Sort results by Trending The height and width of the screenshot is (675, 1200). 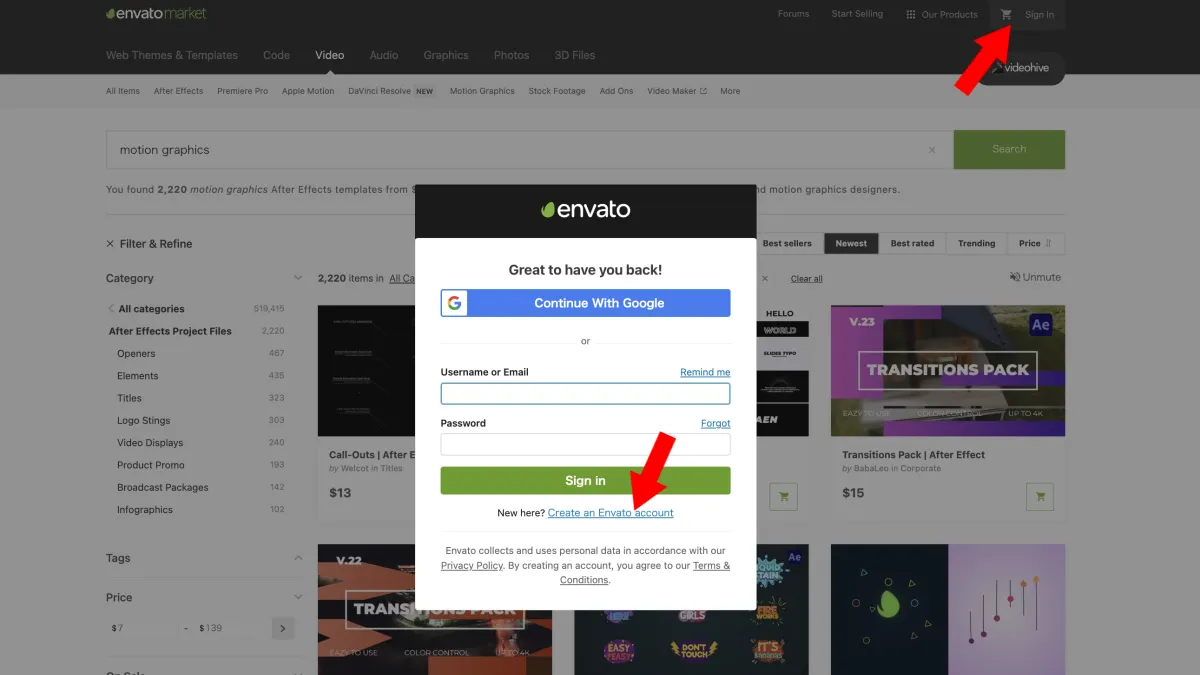click(976, 243)
